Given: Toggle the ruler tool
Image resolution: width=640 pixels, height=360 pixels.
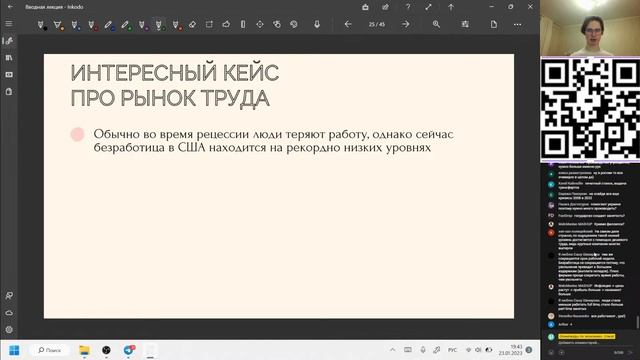Looking at the screenshot, I should [x=243, y=24].
